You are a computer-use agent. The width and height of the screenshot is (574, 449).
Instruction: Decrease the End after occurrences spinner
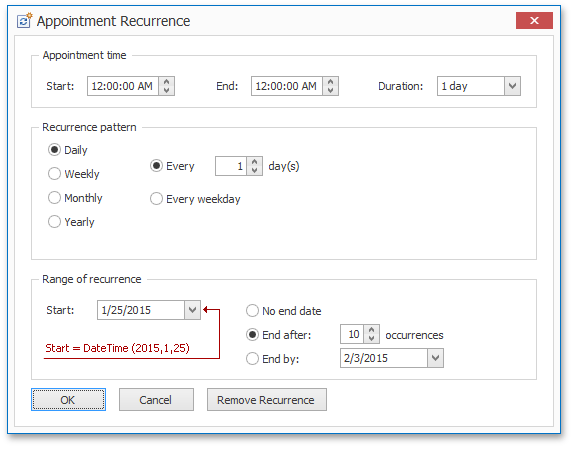click(x=372, y=338)
